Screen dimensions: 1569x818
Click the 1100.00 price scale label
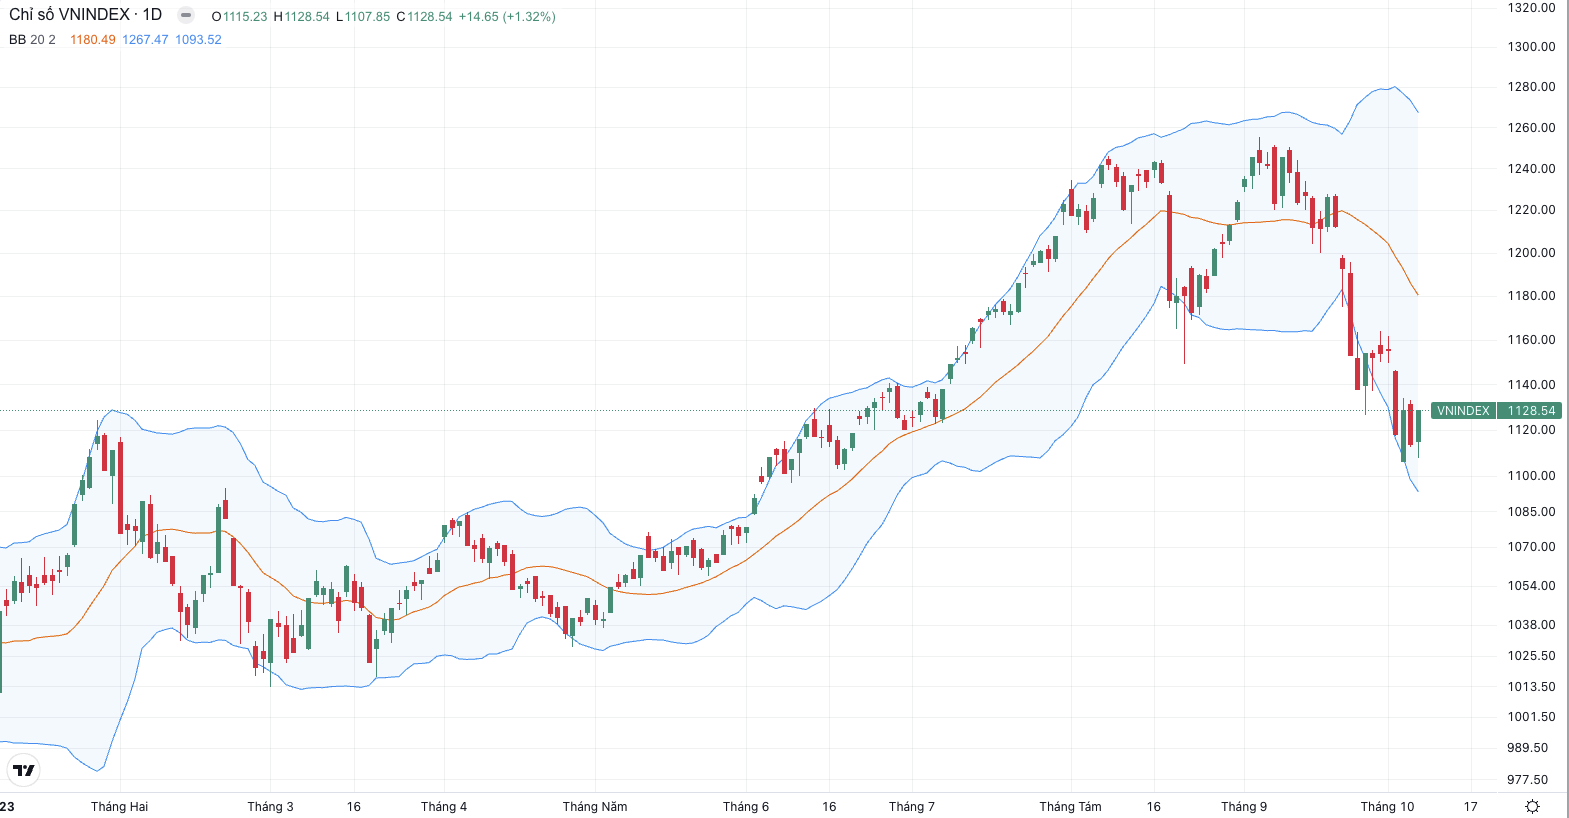click(1531, 476)
